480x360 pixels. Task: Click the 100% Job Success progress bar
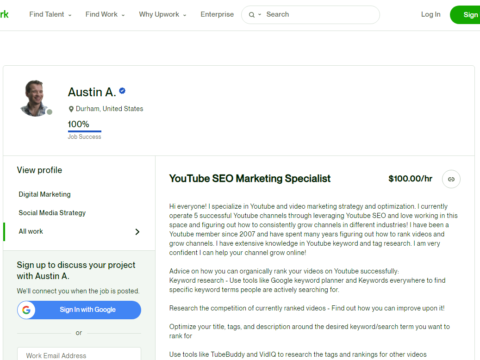84,131
